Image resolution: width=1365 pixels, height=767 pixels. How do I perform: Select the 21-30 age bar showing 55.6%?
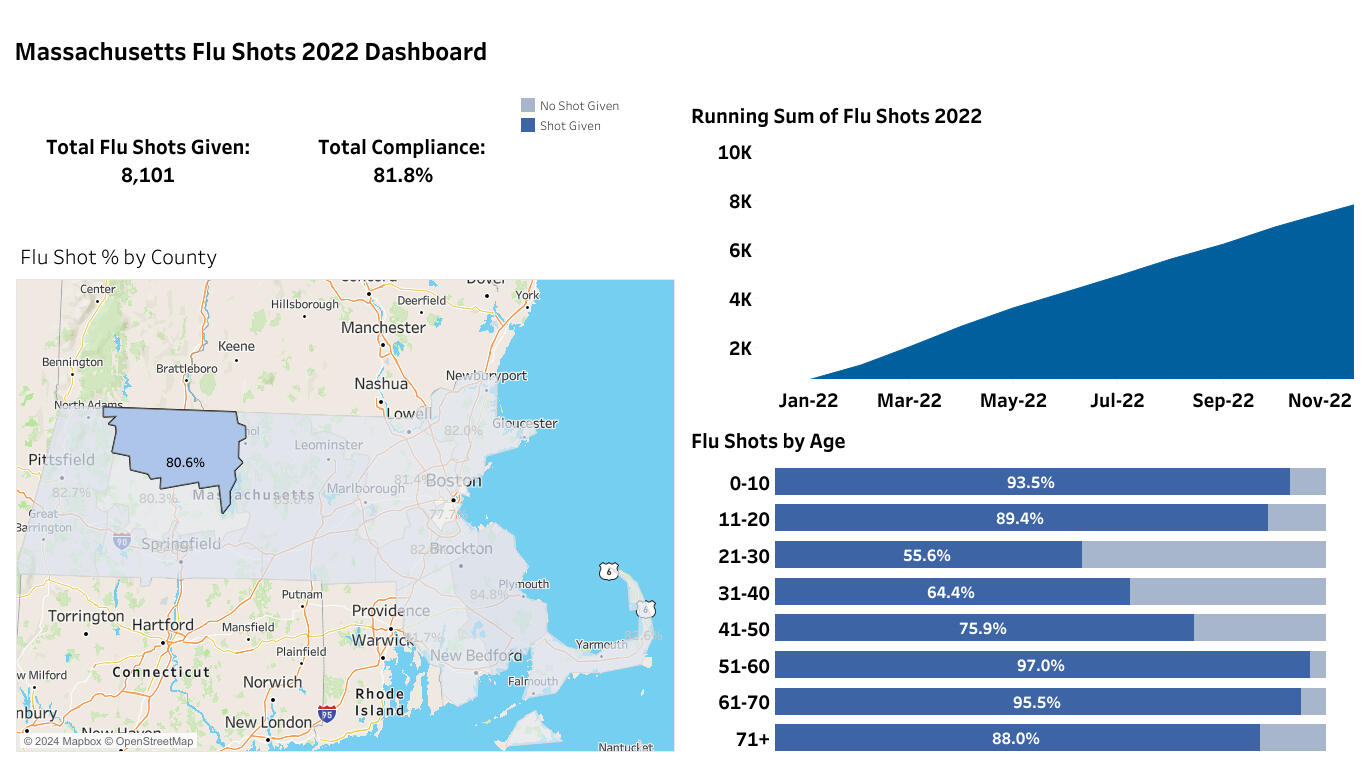point(926,555)
